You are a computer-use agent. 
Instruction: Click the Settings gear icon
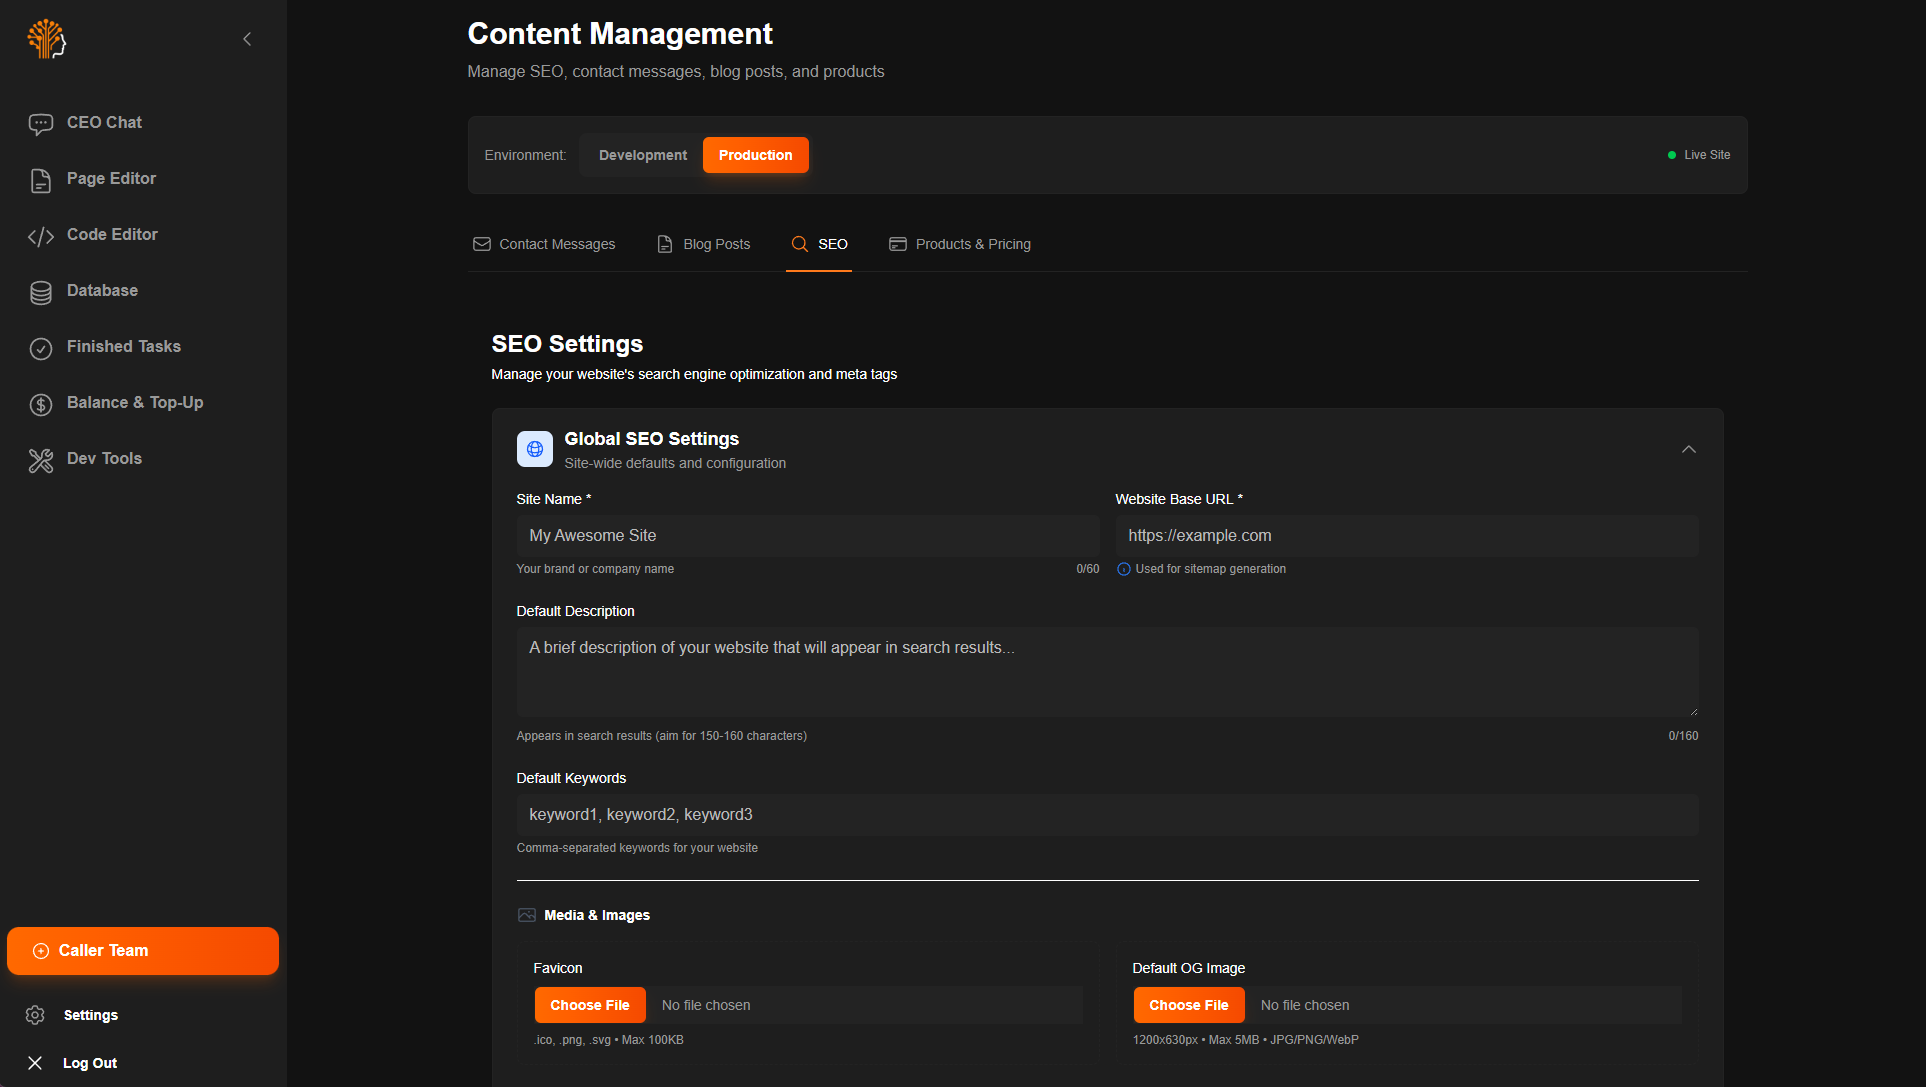tap(35, 1015)
